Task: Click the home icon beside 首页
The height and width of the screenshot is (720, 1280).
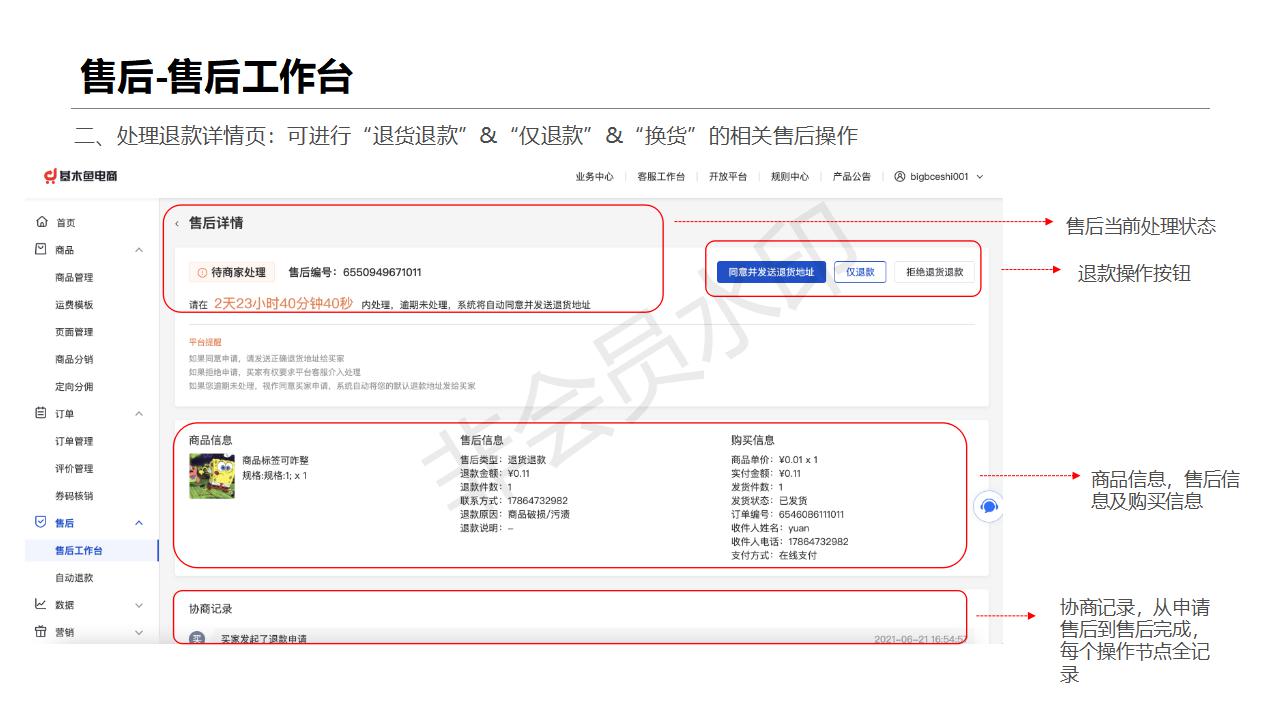Action: [41, 222]
